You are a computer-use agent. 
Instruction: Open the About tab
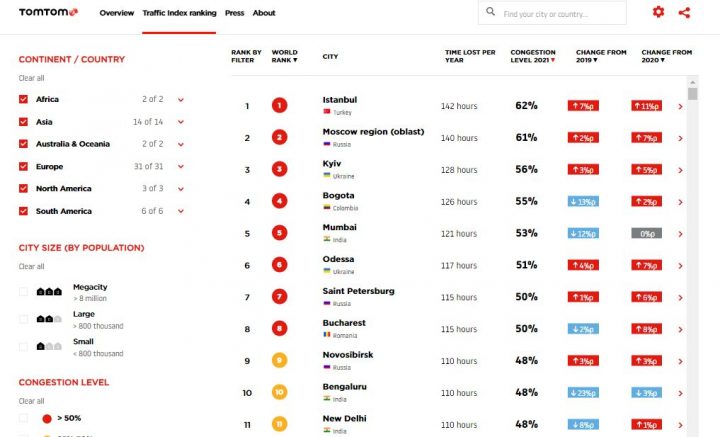pos(264,13)
